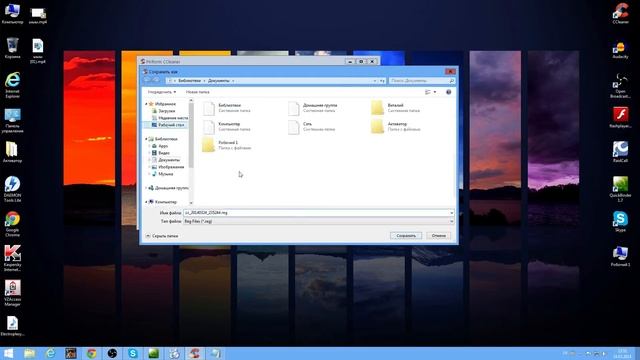Image resolution: width=640 pixels, height=360 pixels.
Task: Open the address bar history dropdown
Action: (375, 81)
